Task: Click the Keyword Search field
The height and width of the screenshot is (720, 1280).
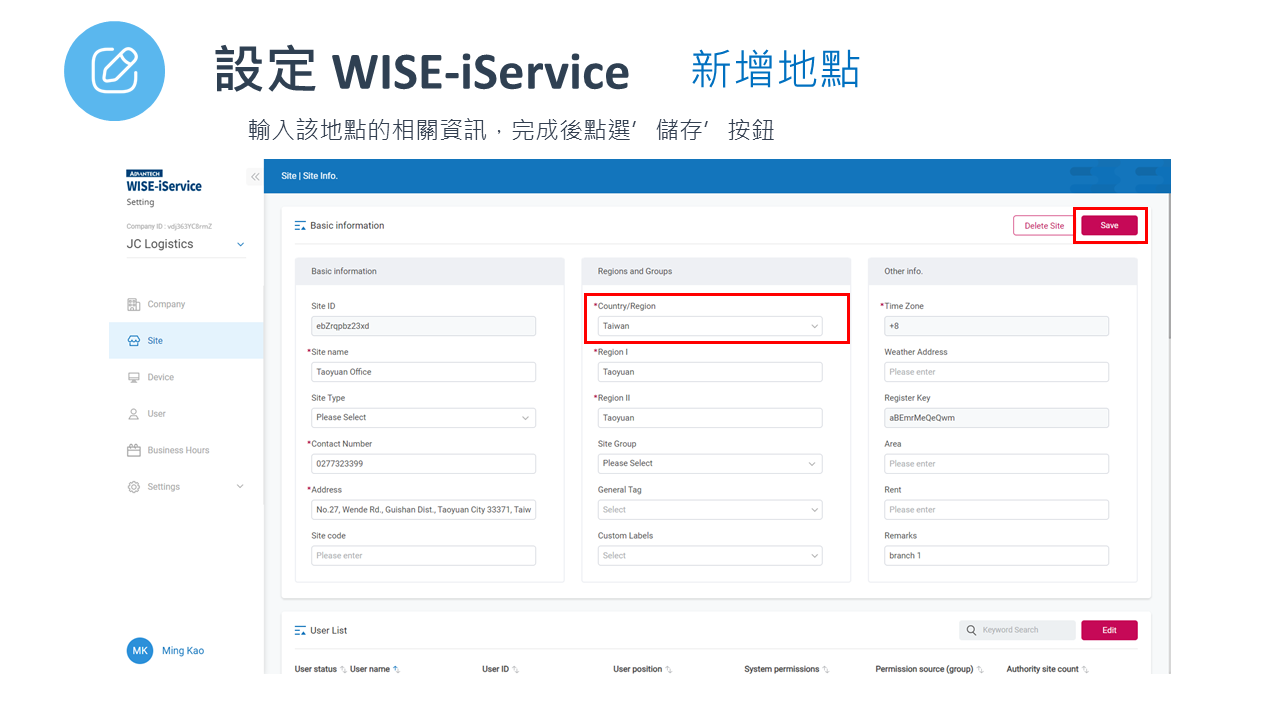Action: coord(1024,630)
